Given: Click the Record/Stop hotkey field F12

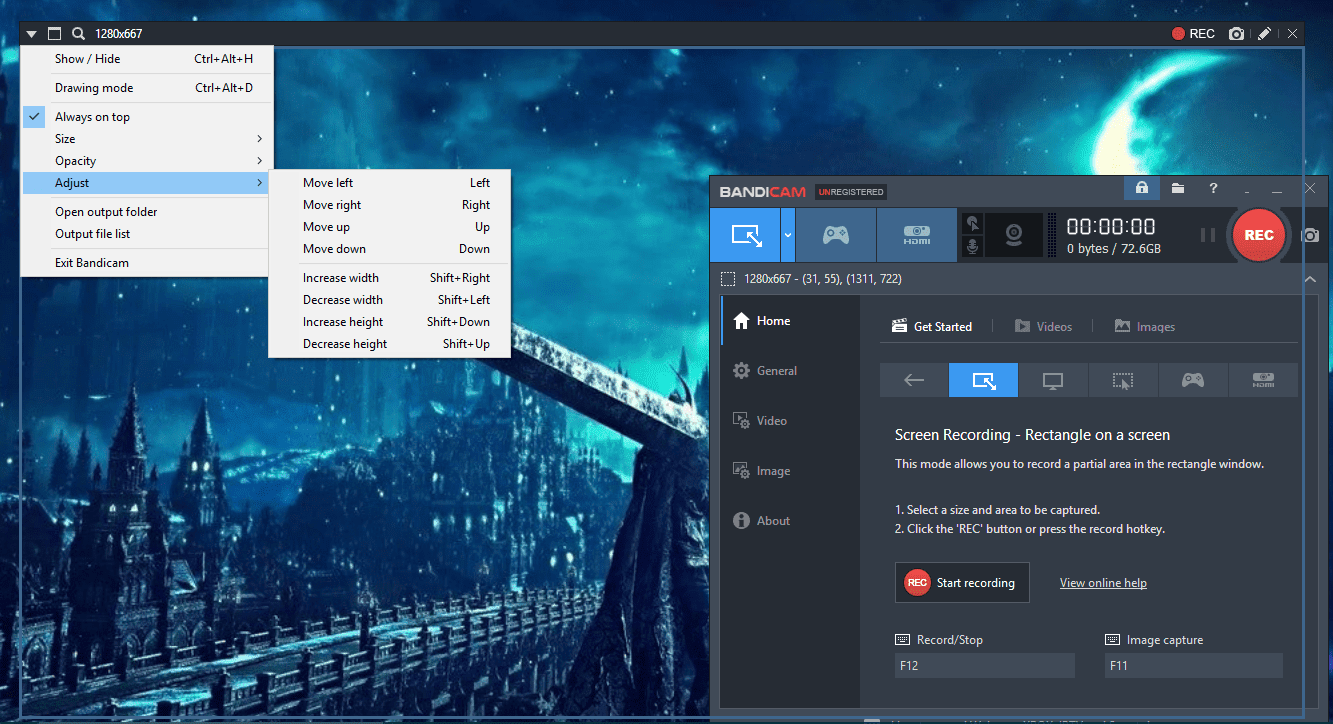Looking at the screenshot, I should 985,665.
